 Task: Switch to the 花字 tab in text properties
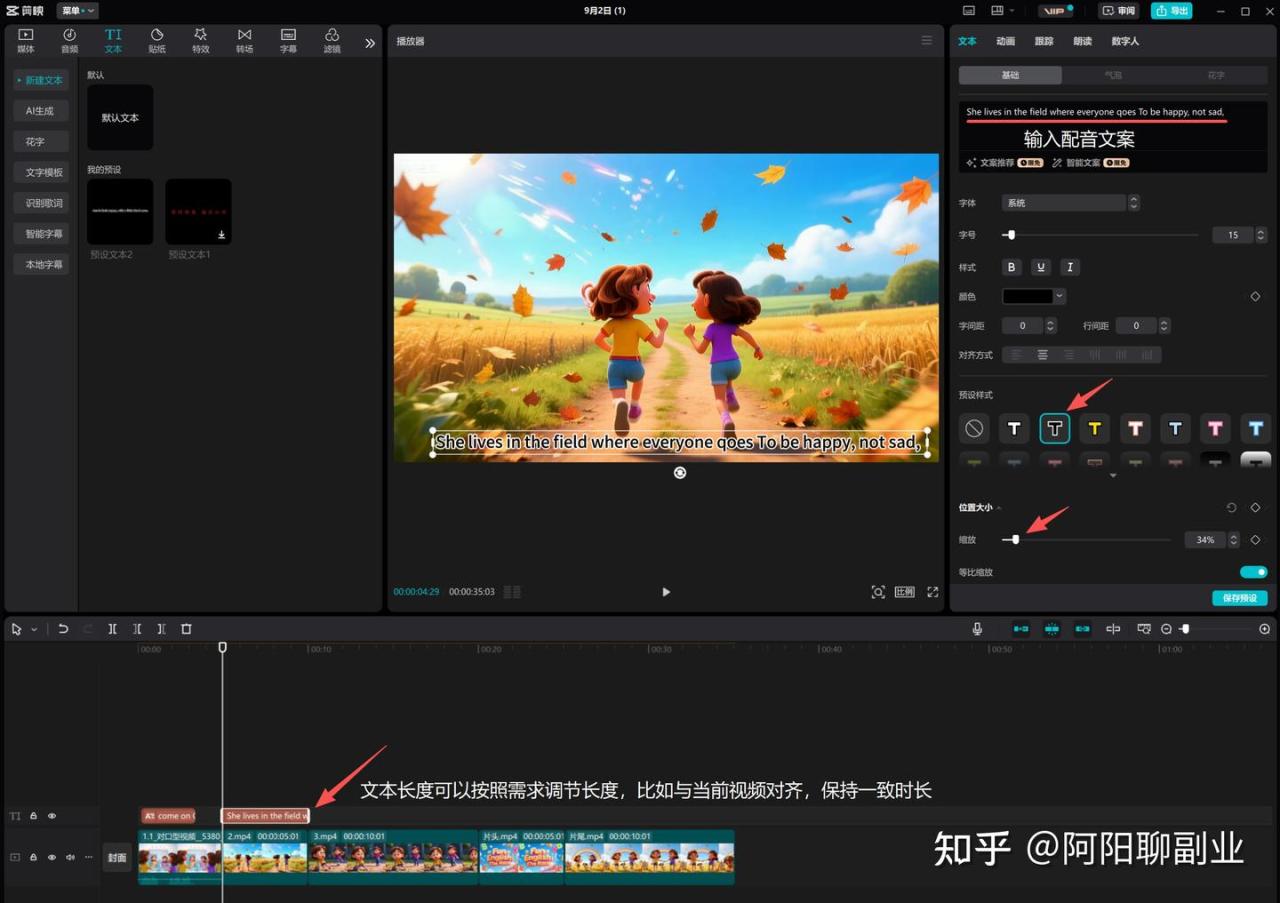[1215, 75]
